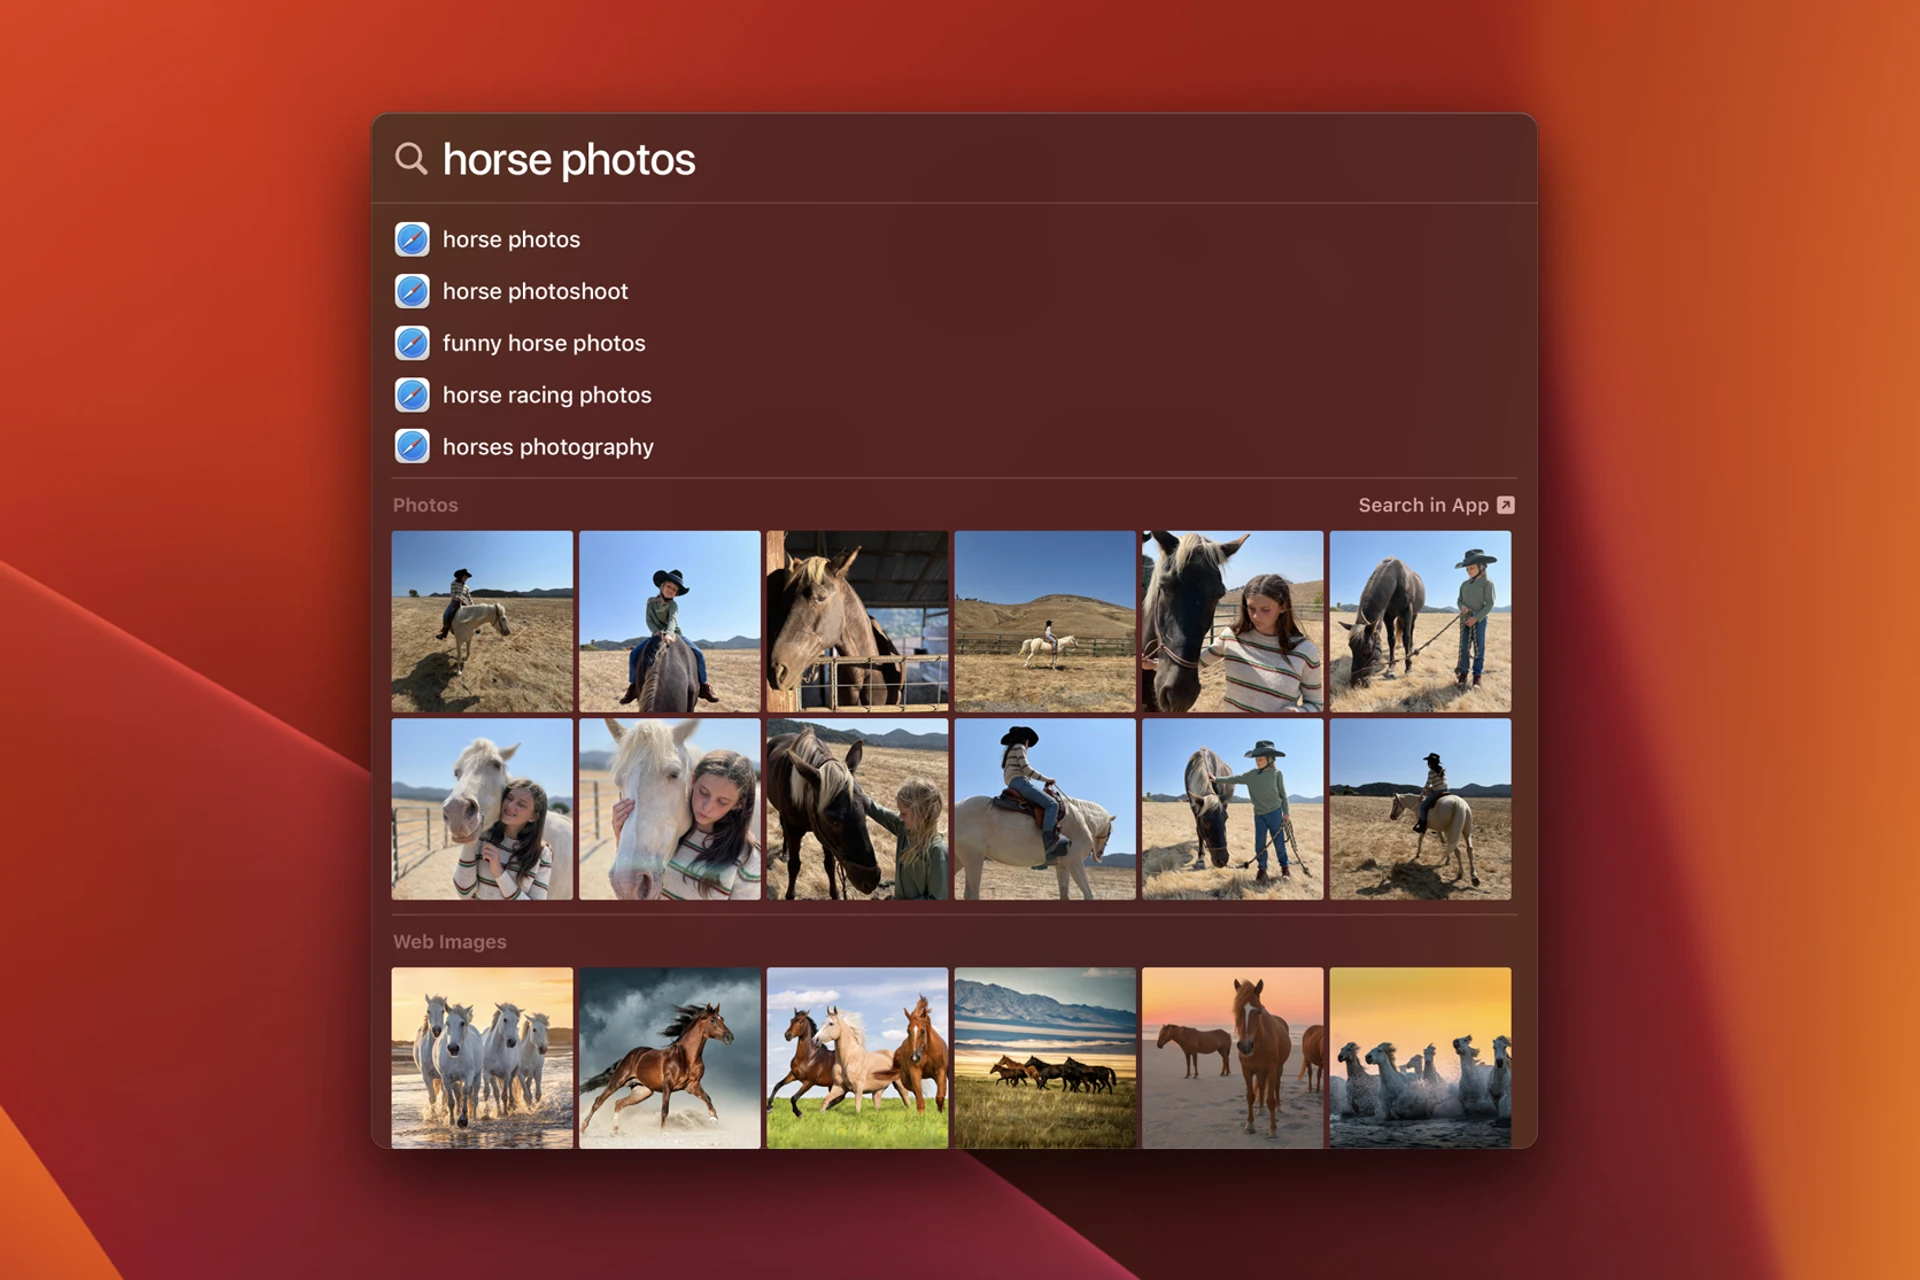Select the "horse photoshoot" suggestion
1920x1280 pixels.
pyautogui.click(x=954, y=291)
